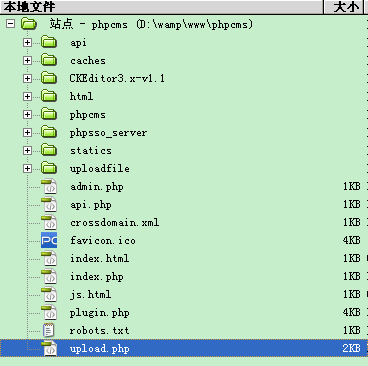Click the upload.php file icon
The image size is (368, 366).
click(x=49, y=348)
